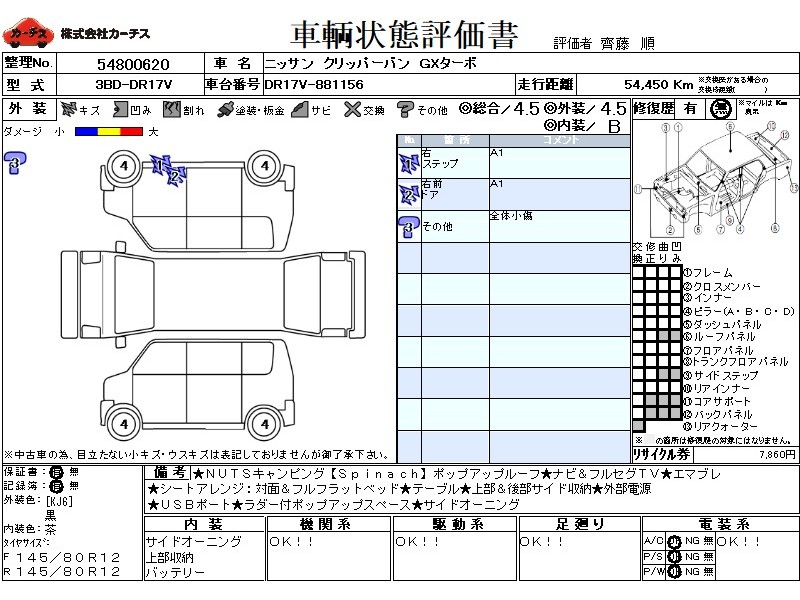Screen dimensions: 800x600
Task: Toggle the A/C OK indicator
Action: (674, 541)
